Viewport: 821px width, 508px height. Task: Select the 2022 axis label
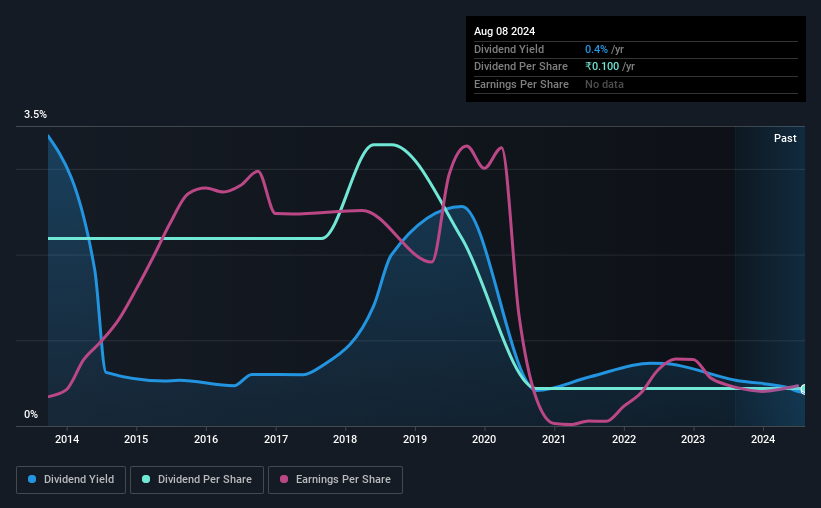[x=624, y=439]
